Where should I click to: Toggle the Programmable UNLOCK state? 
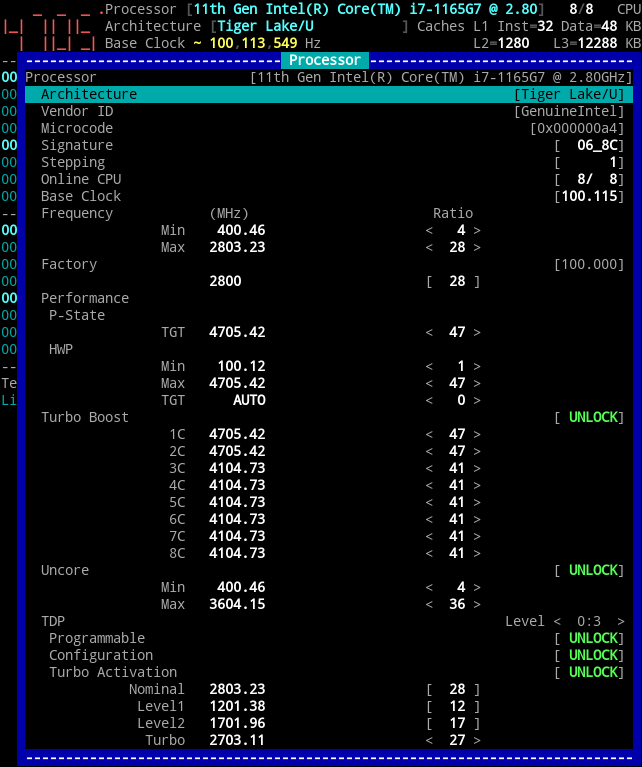pyautogui.click(x=589, y=638)
